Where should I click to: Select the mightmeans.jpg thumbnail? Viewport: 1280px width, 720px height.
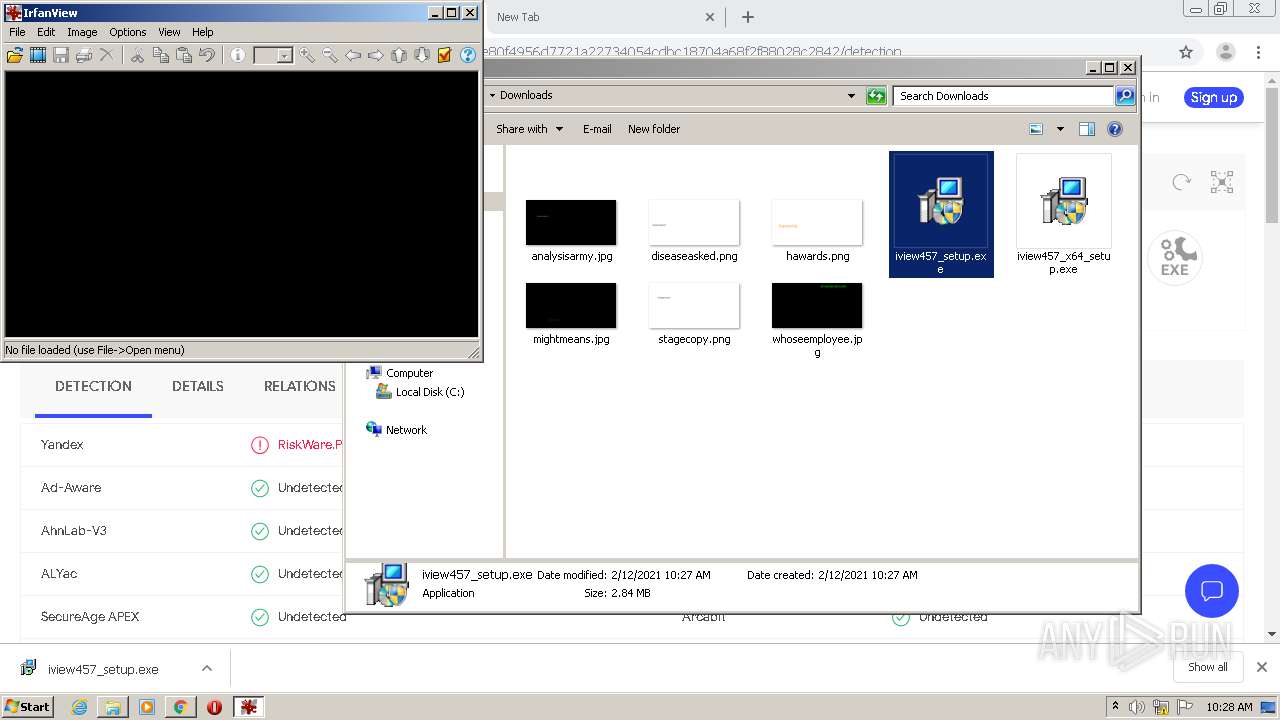click(x=571, y=305)
